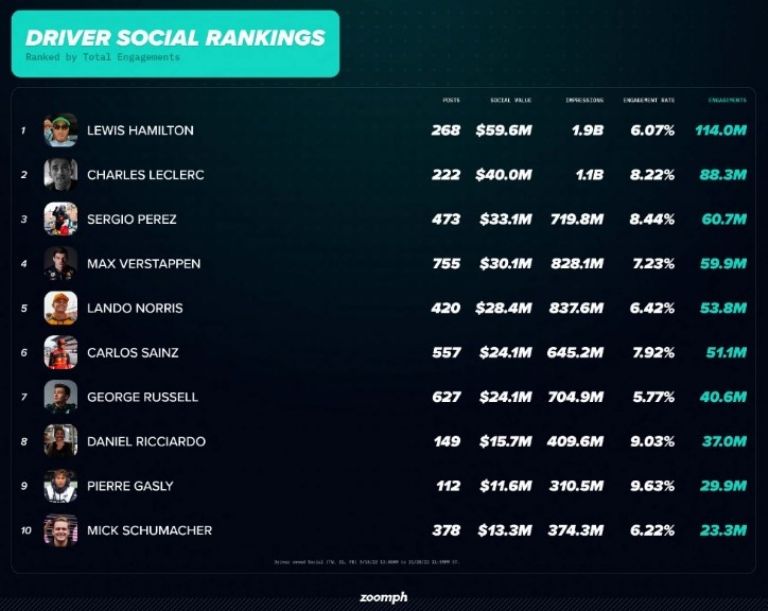Click the Impressions column header
This screenshot has width=768, height=611.
(584, 100)
